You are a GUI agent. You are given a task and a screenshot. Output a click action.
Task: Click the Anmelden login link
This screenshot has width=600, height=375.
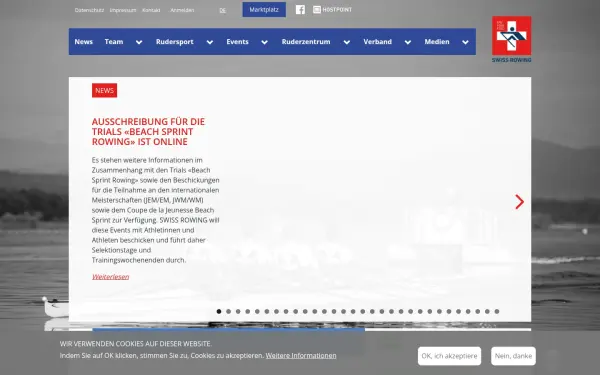182,10
